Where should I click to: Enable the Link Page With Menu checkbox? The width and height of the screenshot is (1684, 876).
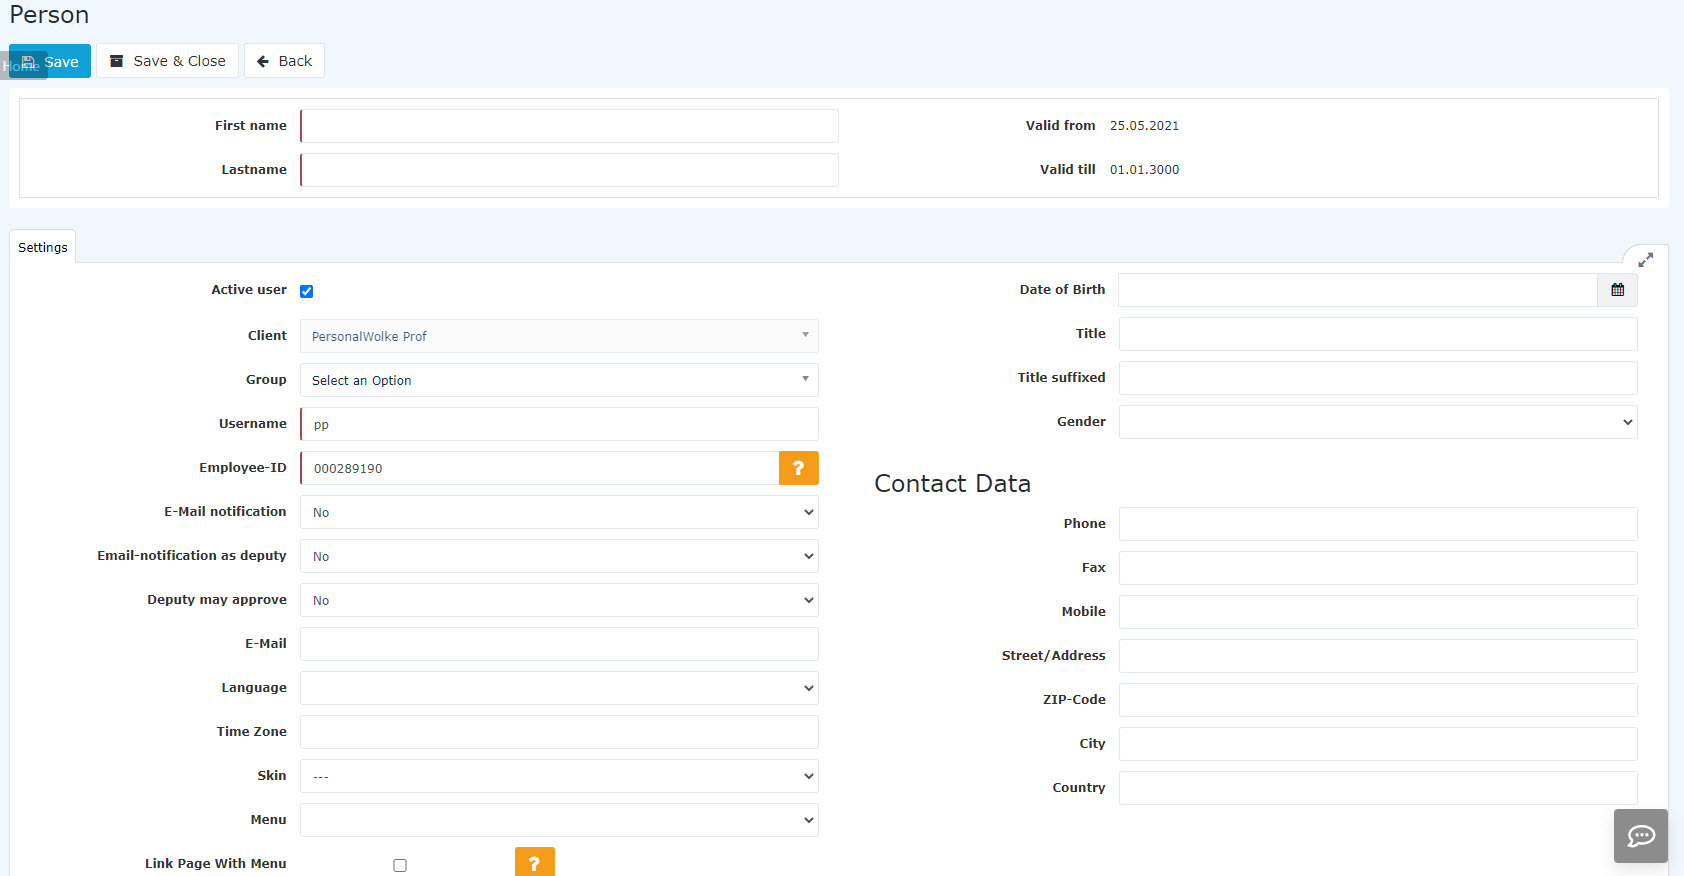pyautogui.click(x=400, y=865)
